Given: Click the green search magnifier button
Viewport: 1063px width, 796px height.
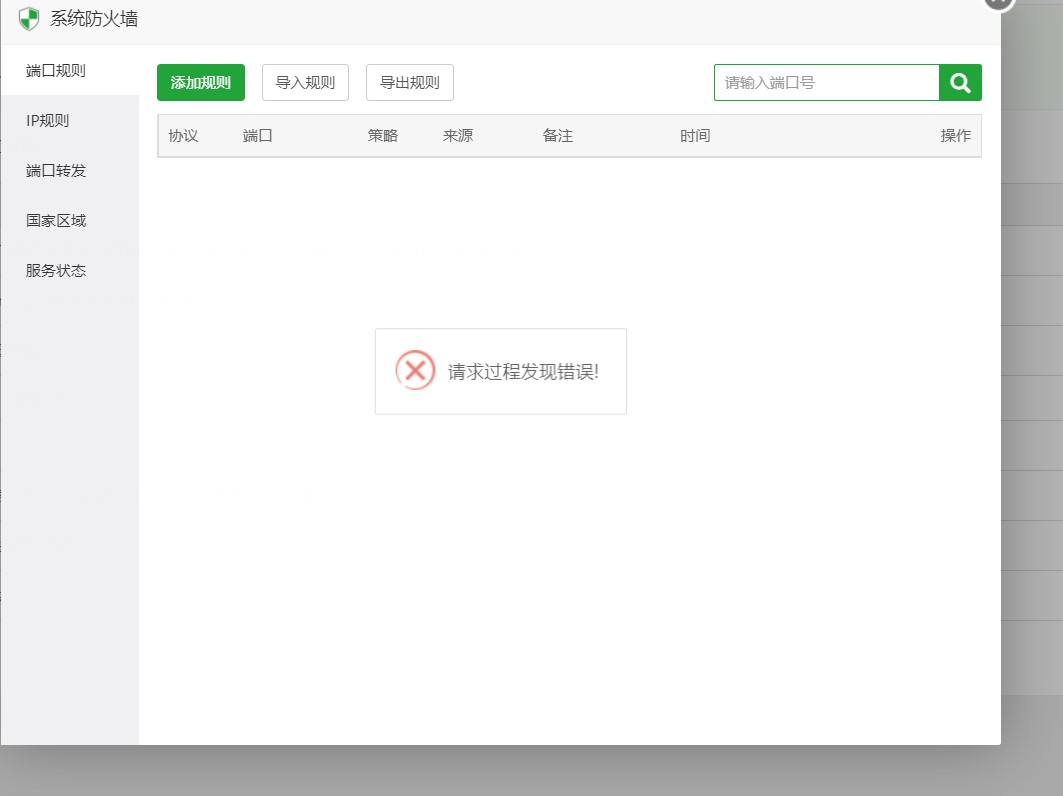Looking at the screenshot, I should tap(960, 83).
